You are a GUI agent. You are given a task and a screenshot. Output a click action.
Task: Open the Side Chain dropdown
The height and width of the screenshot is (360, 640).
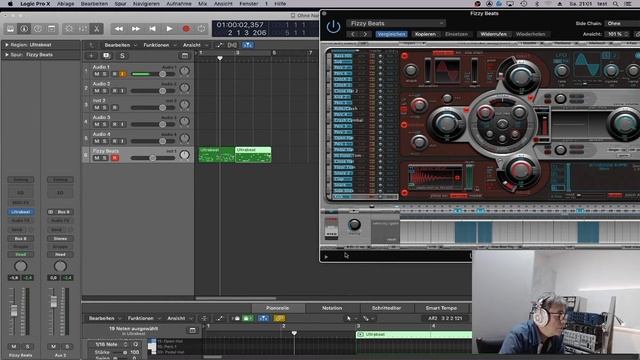(621, 24)
